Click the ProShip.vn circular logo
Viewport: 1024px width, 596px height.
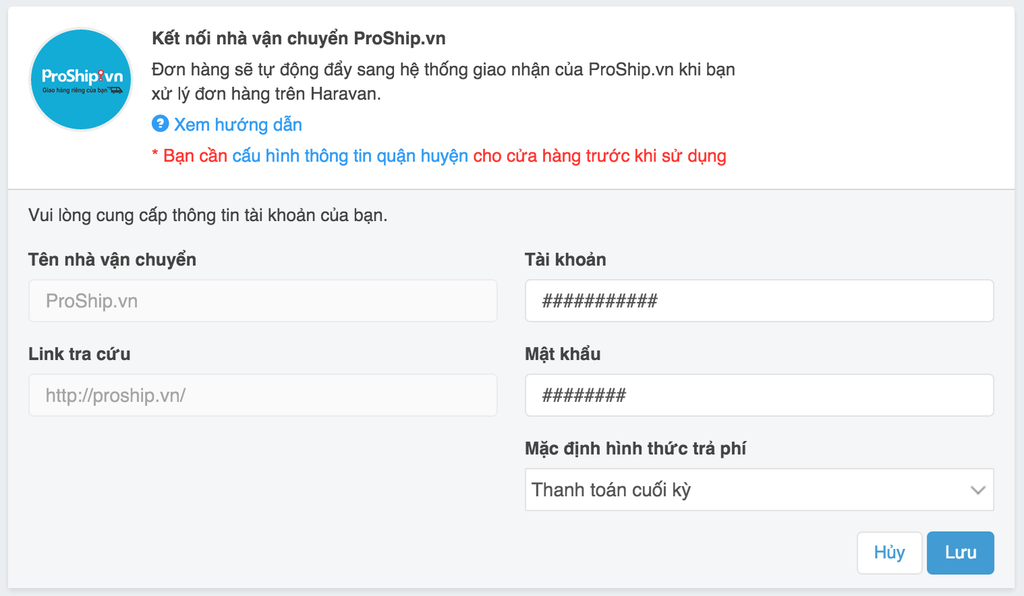click(81, 79)
